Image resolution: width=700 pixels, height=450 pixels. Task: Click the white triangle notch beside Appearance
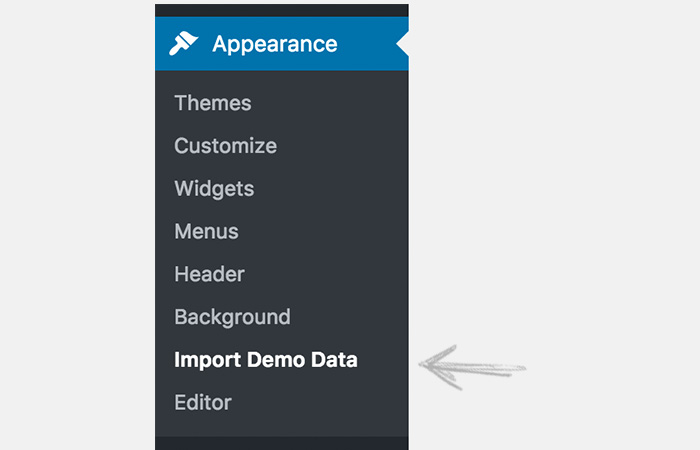[402, 44]
